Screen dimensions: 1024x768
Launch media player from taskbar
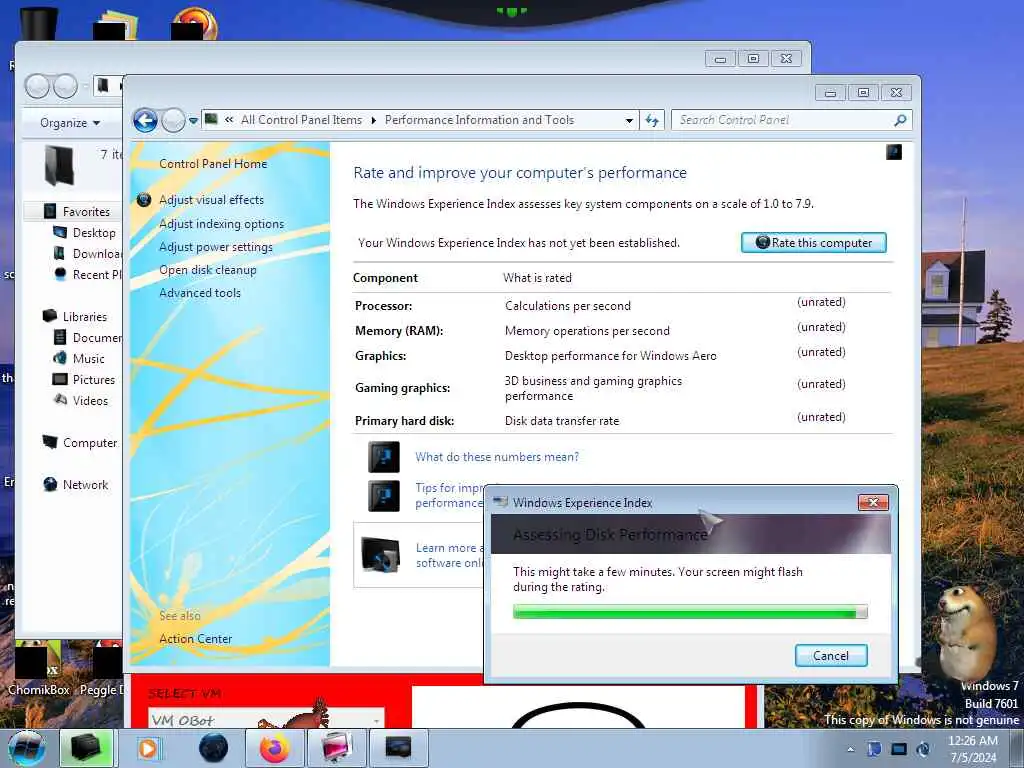[149, 748]
